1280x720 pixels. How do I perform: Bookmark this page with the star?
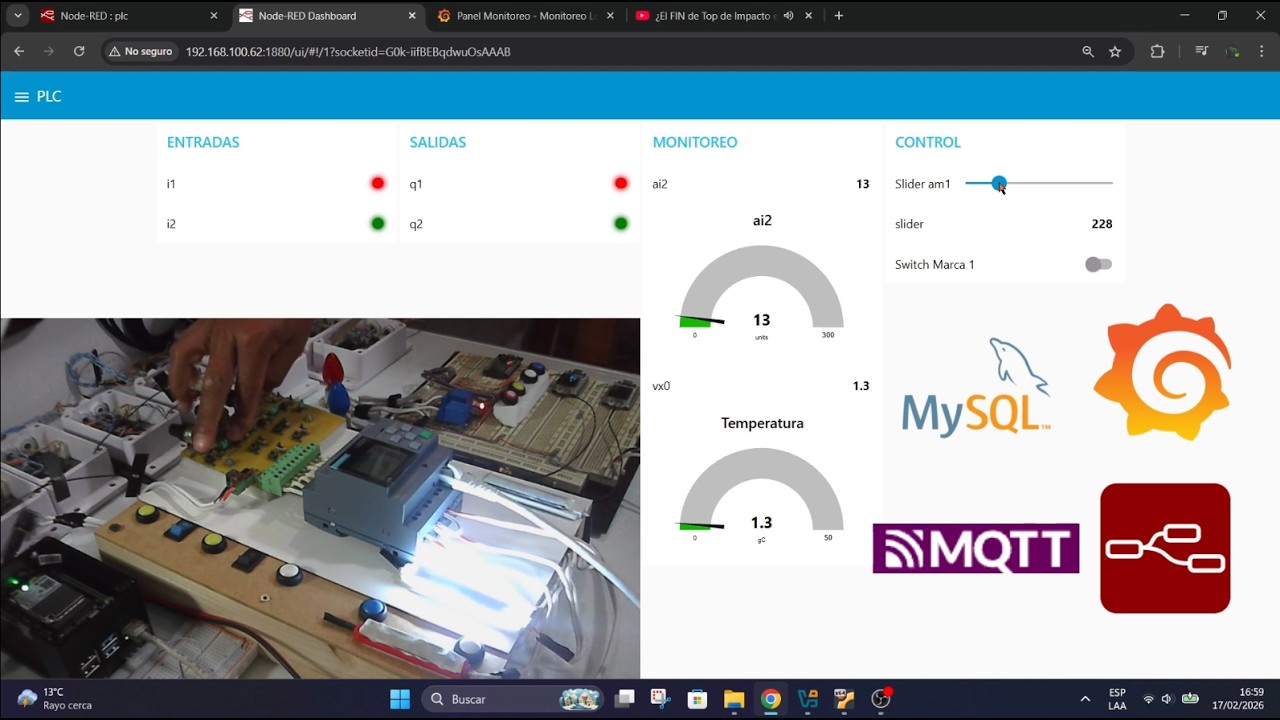pyautogui.click(x=1115, y=51)
